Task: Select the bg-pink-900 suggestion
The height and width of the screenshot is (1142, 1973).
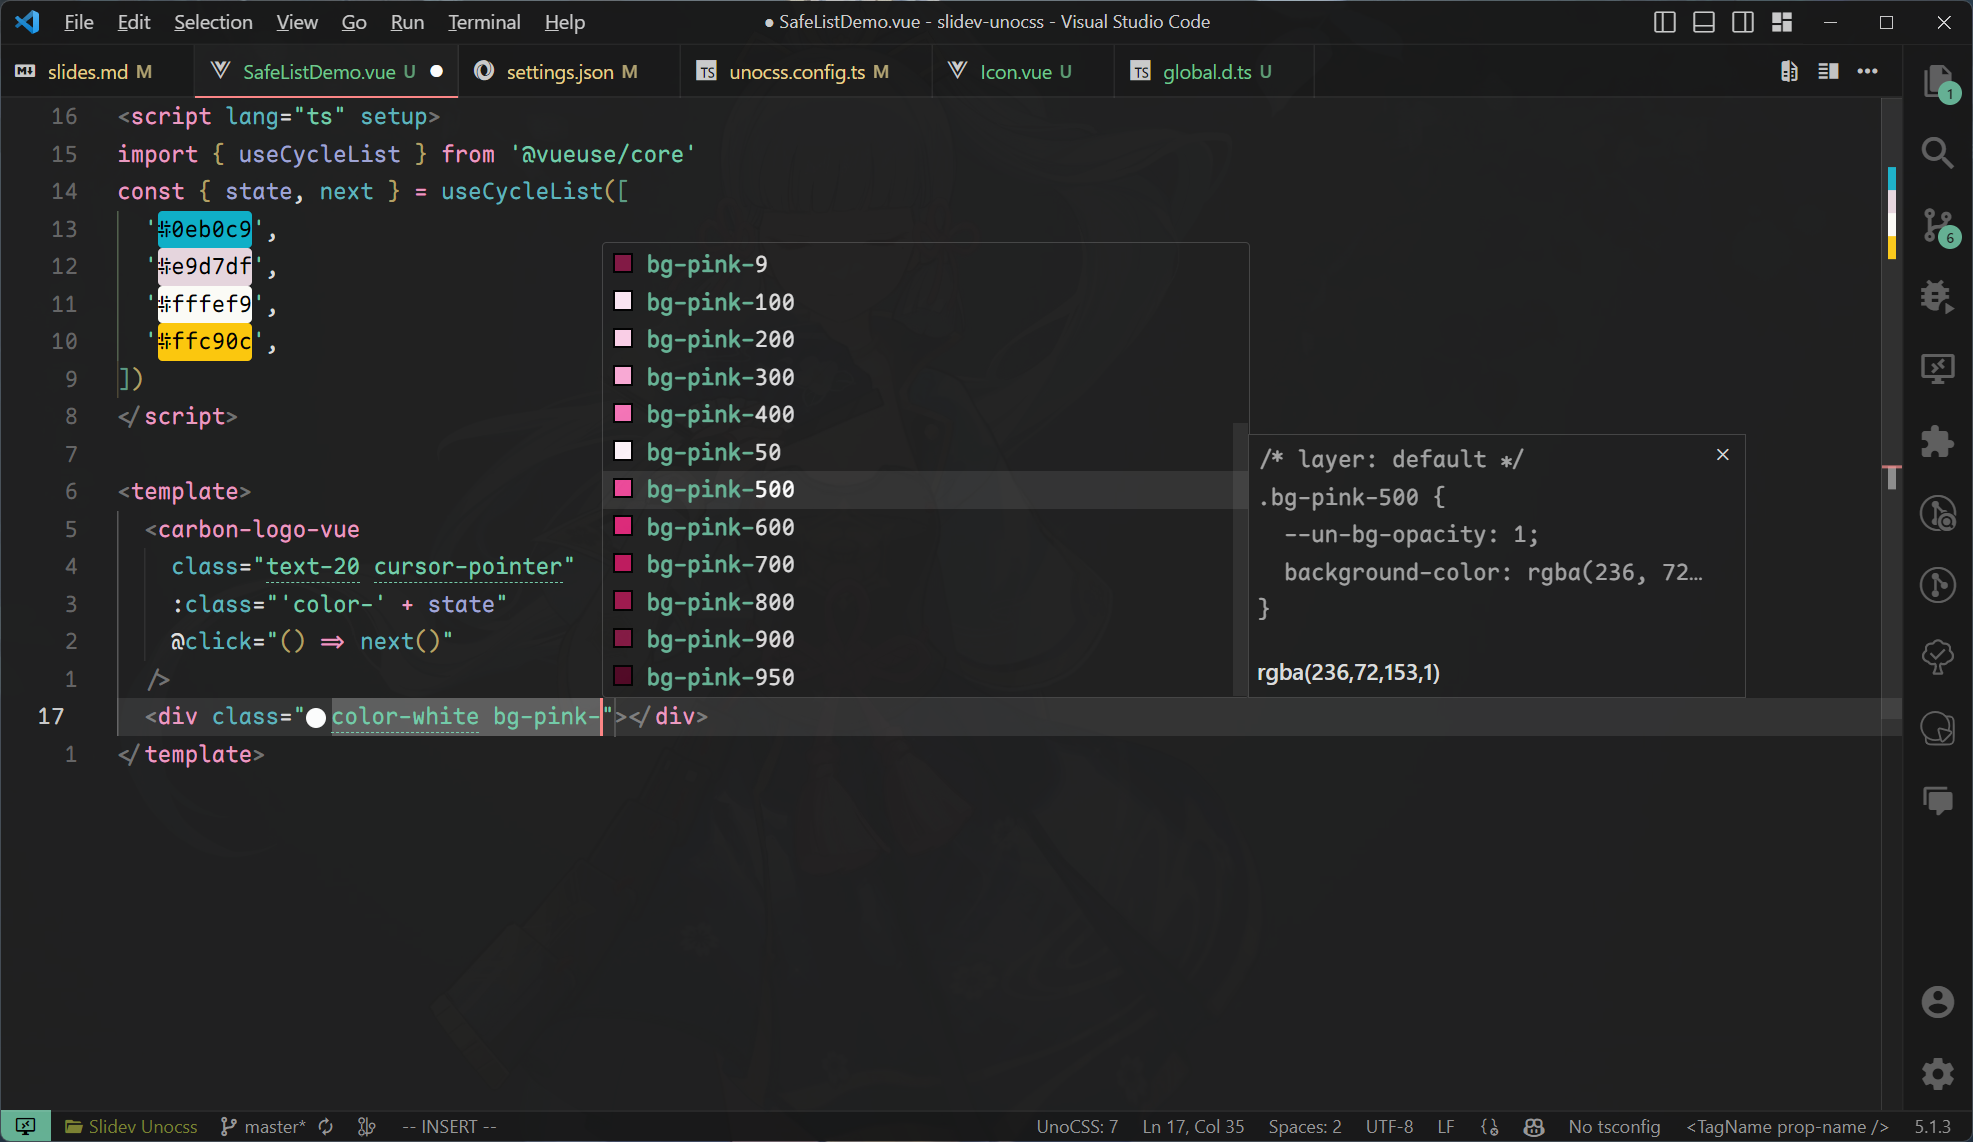Action: (920, 639)
